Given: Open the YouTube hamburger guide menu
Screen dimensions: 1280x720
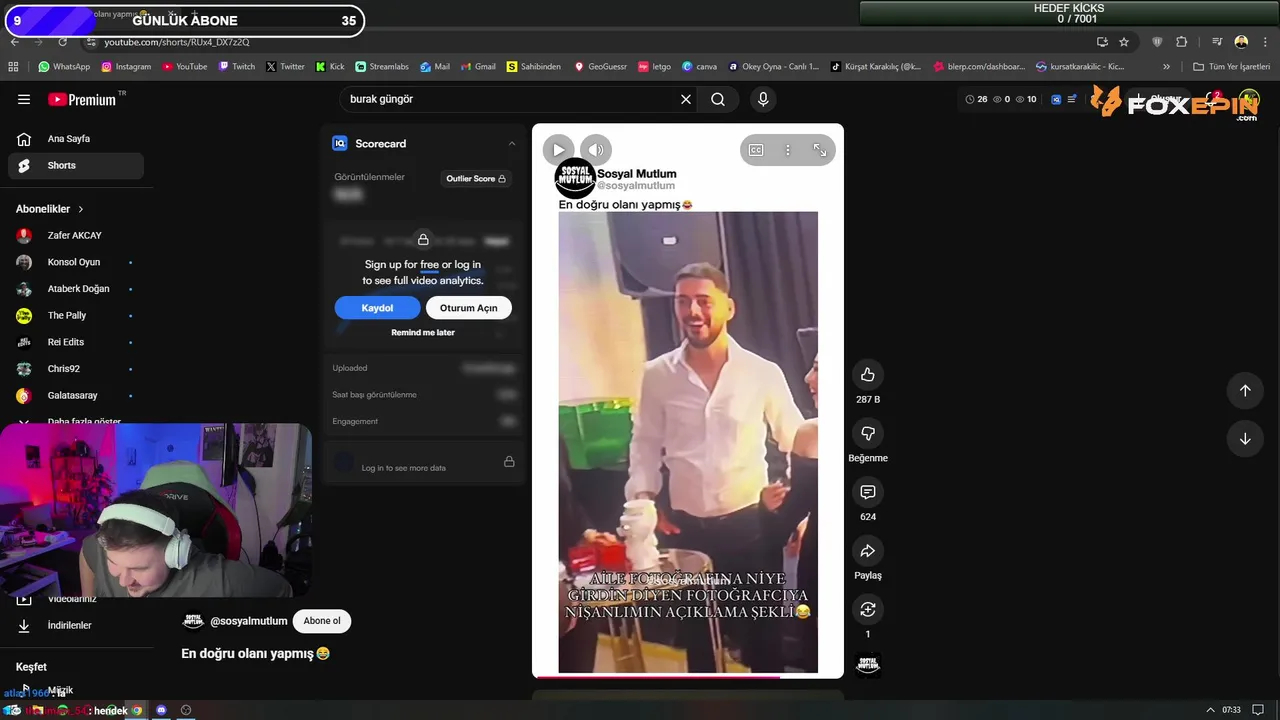Looking at the screenshot, I should point(24,99).
